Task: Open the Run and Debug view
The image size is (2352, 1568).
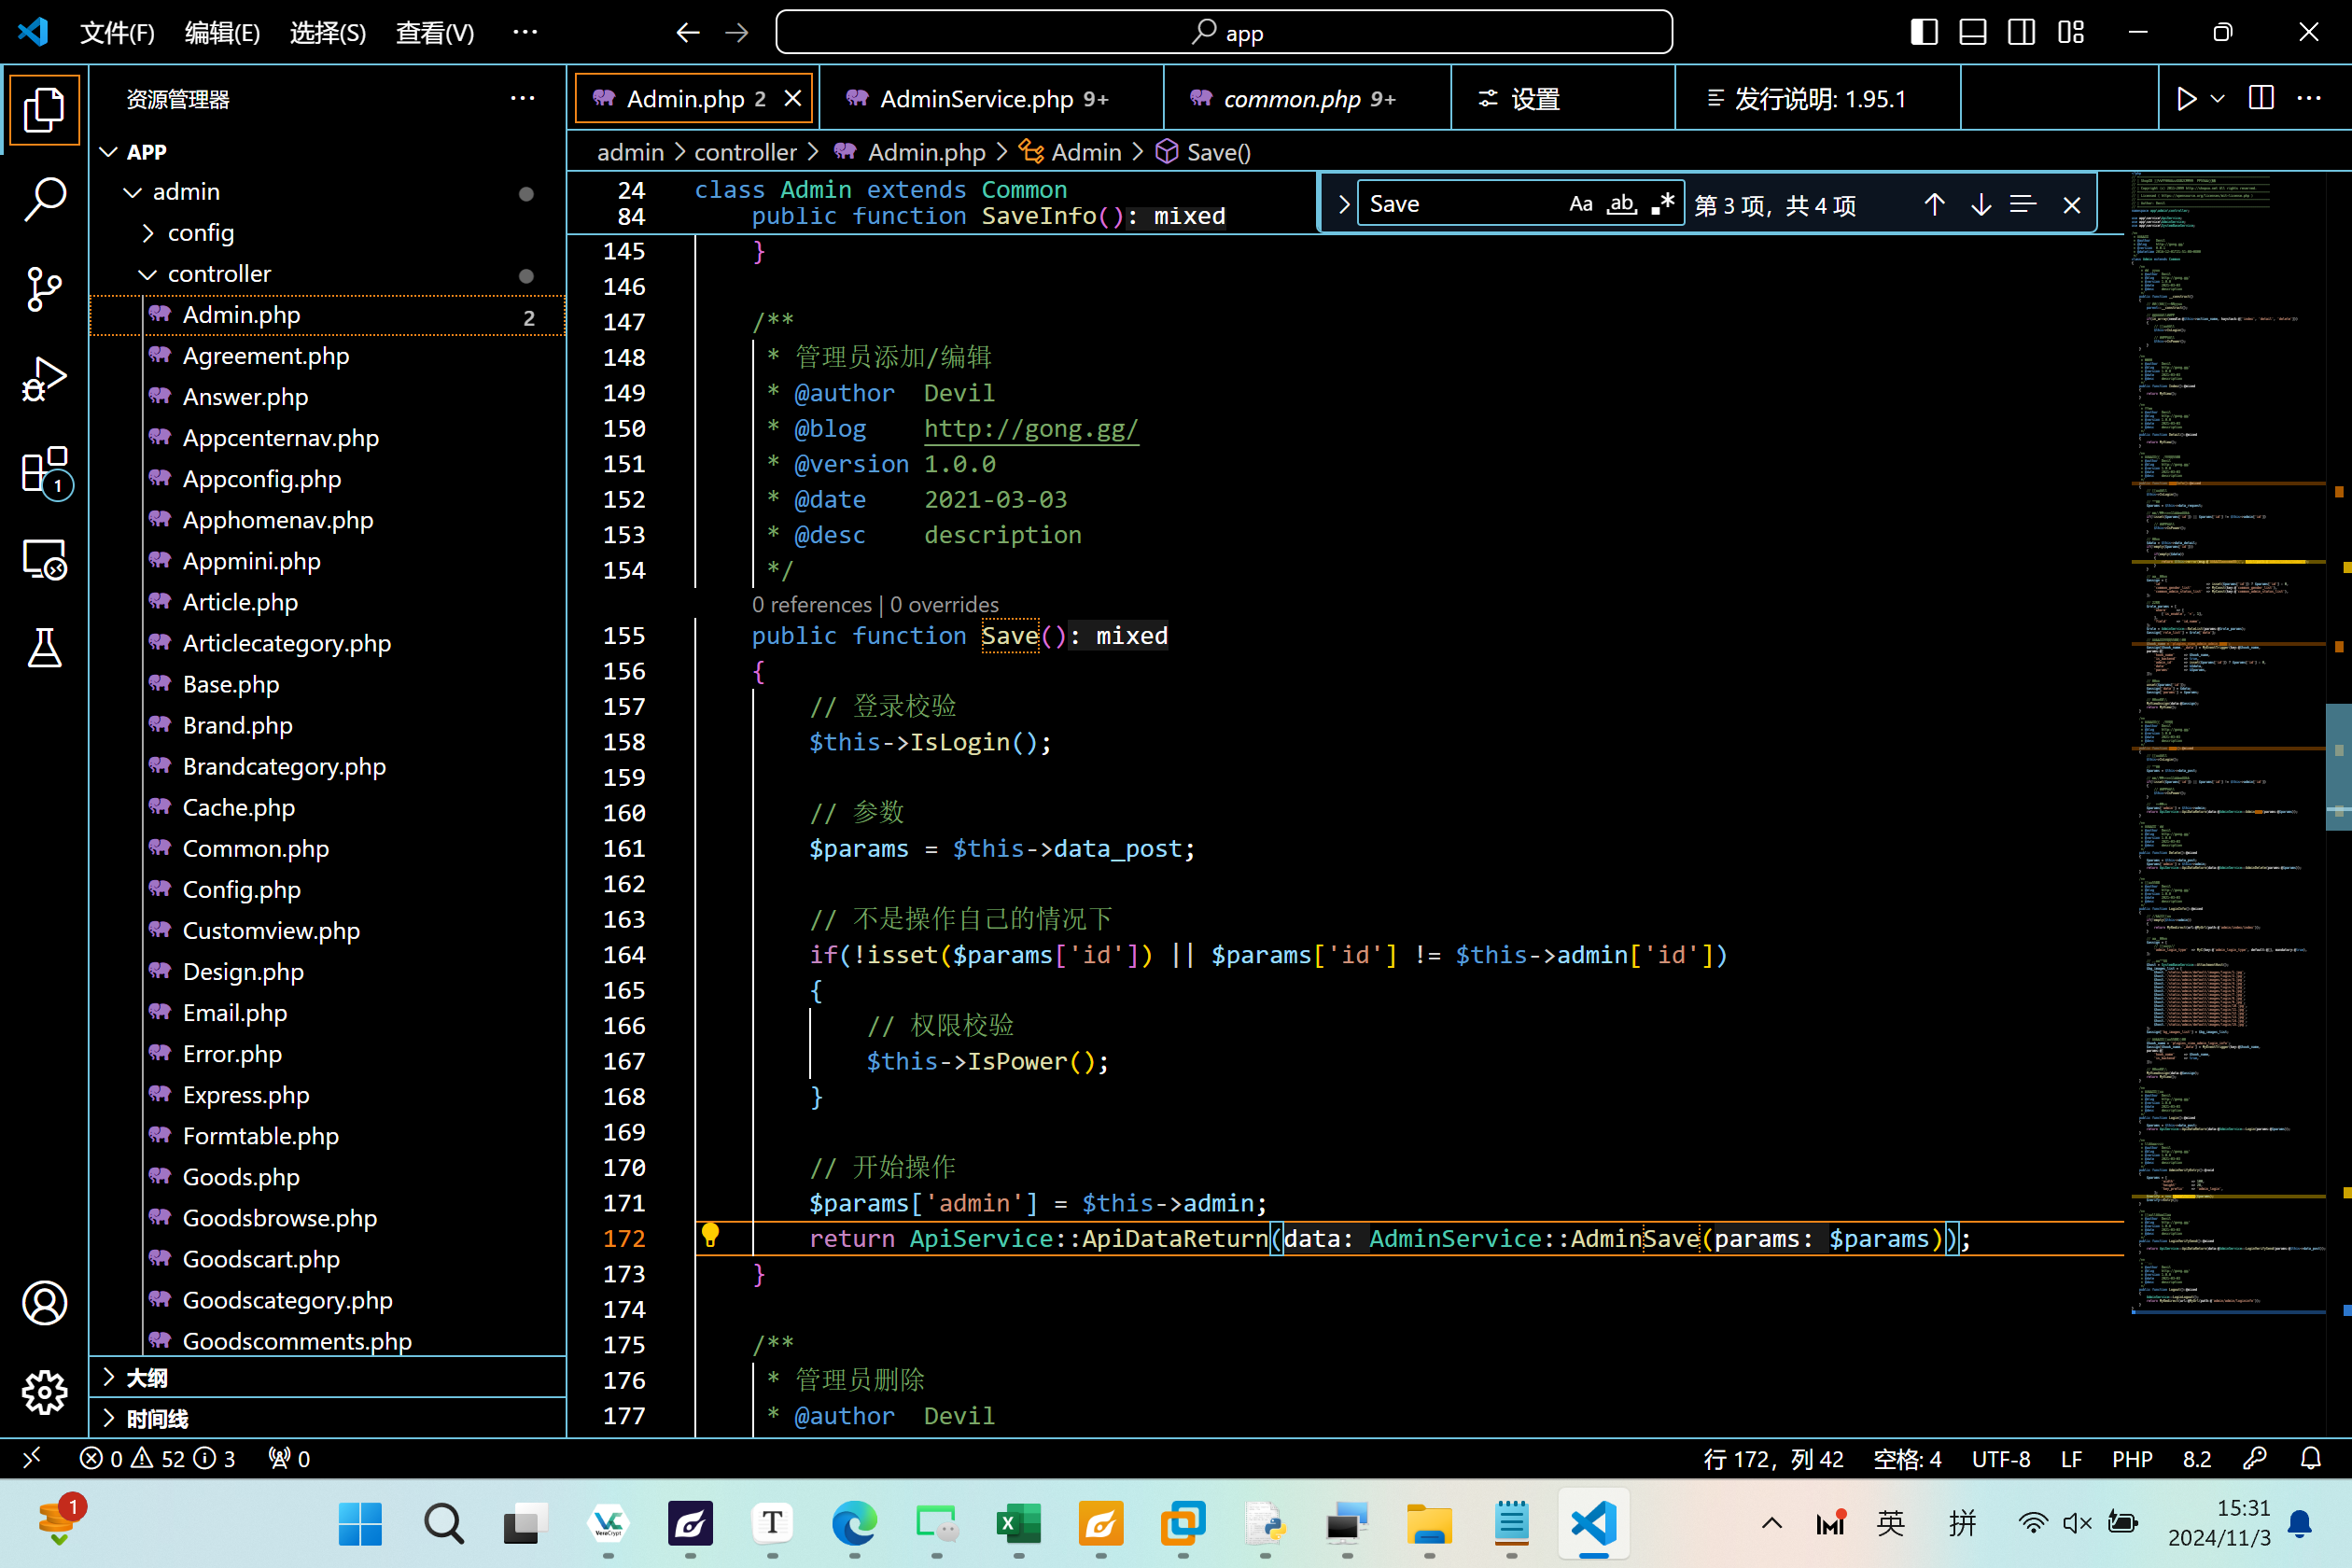Action: (x=44, y=380)
